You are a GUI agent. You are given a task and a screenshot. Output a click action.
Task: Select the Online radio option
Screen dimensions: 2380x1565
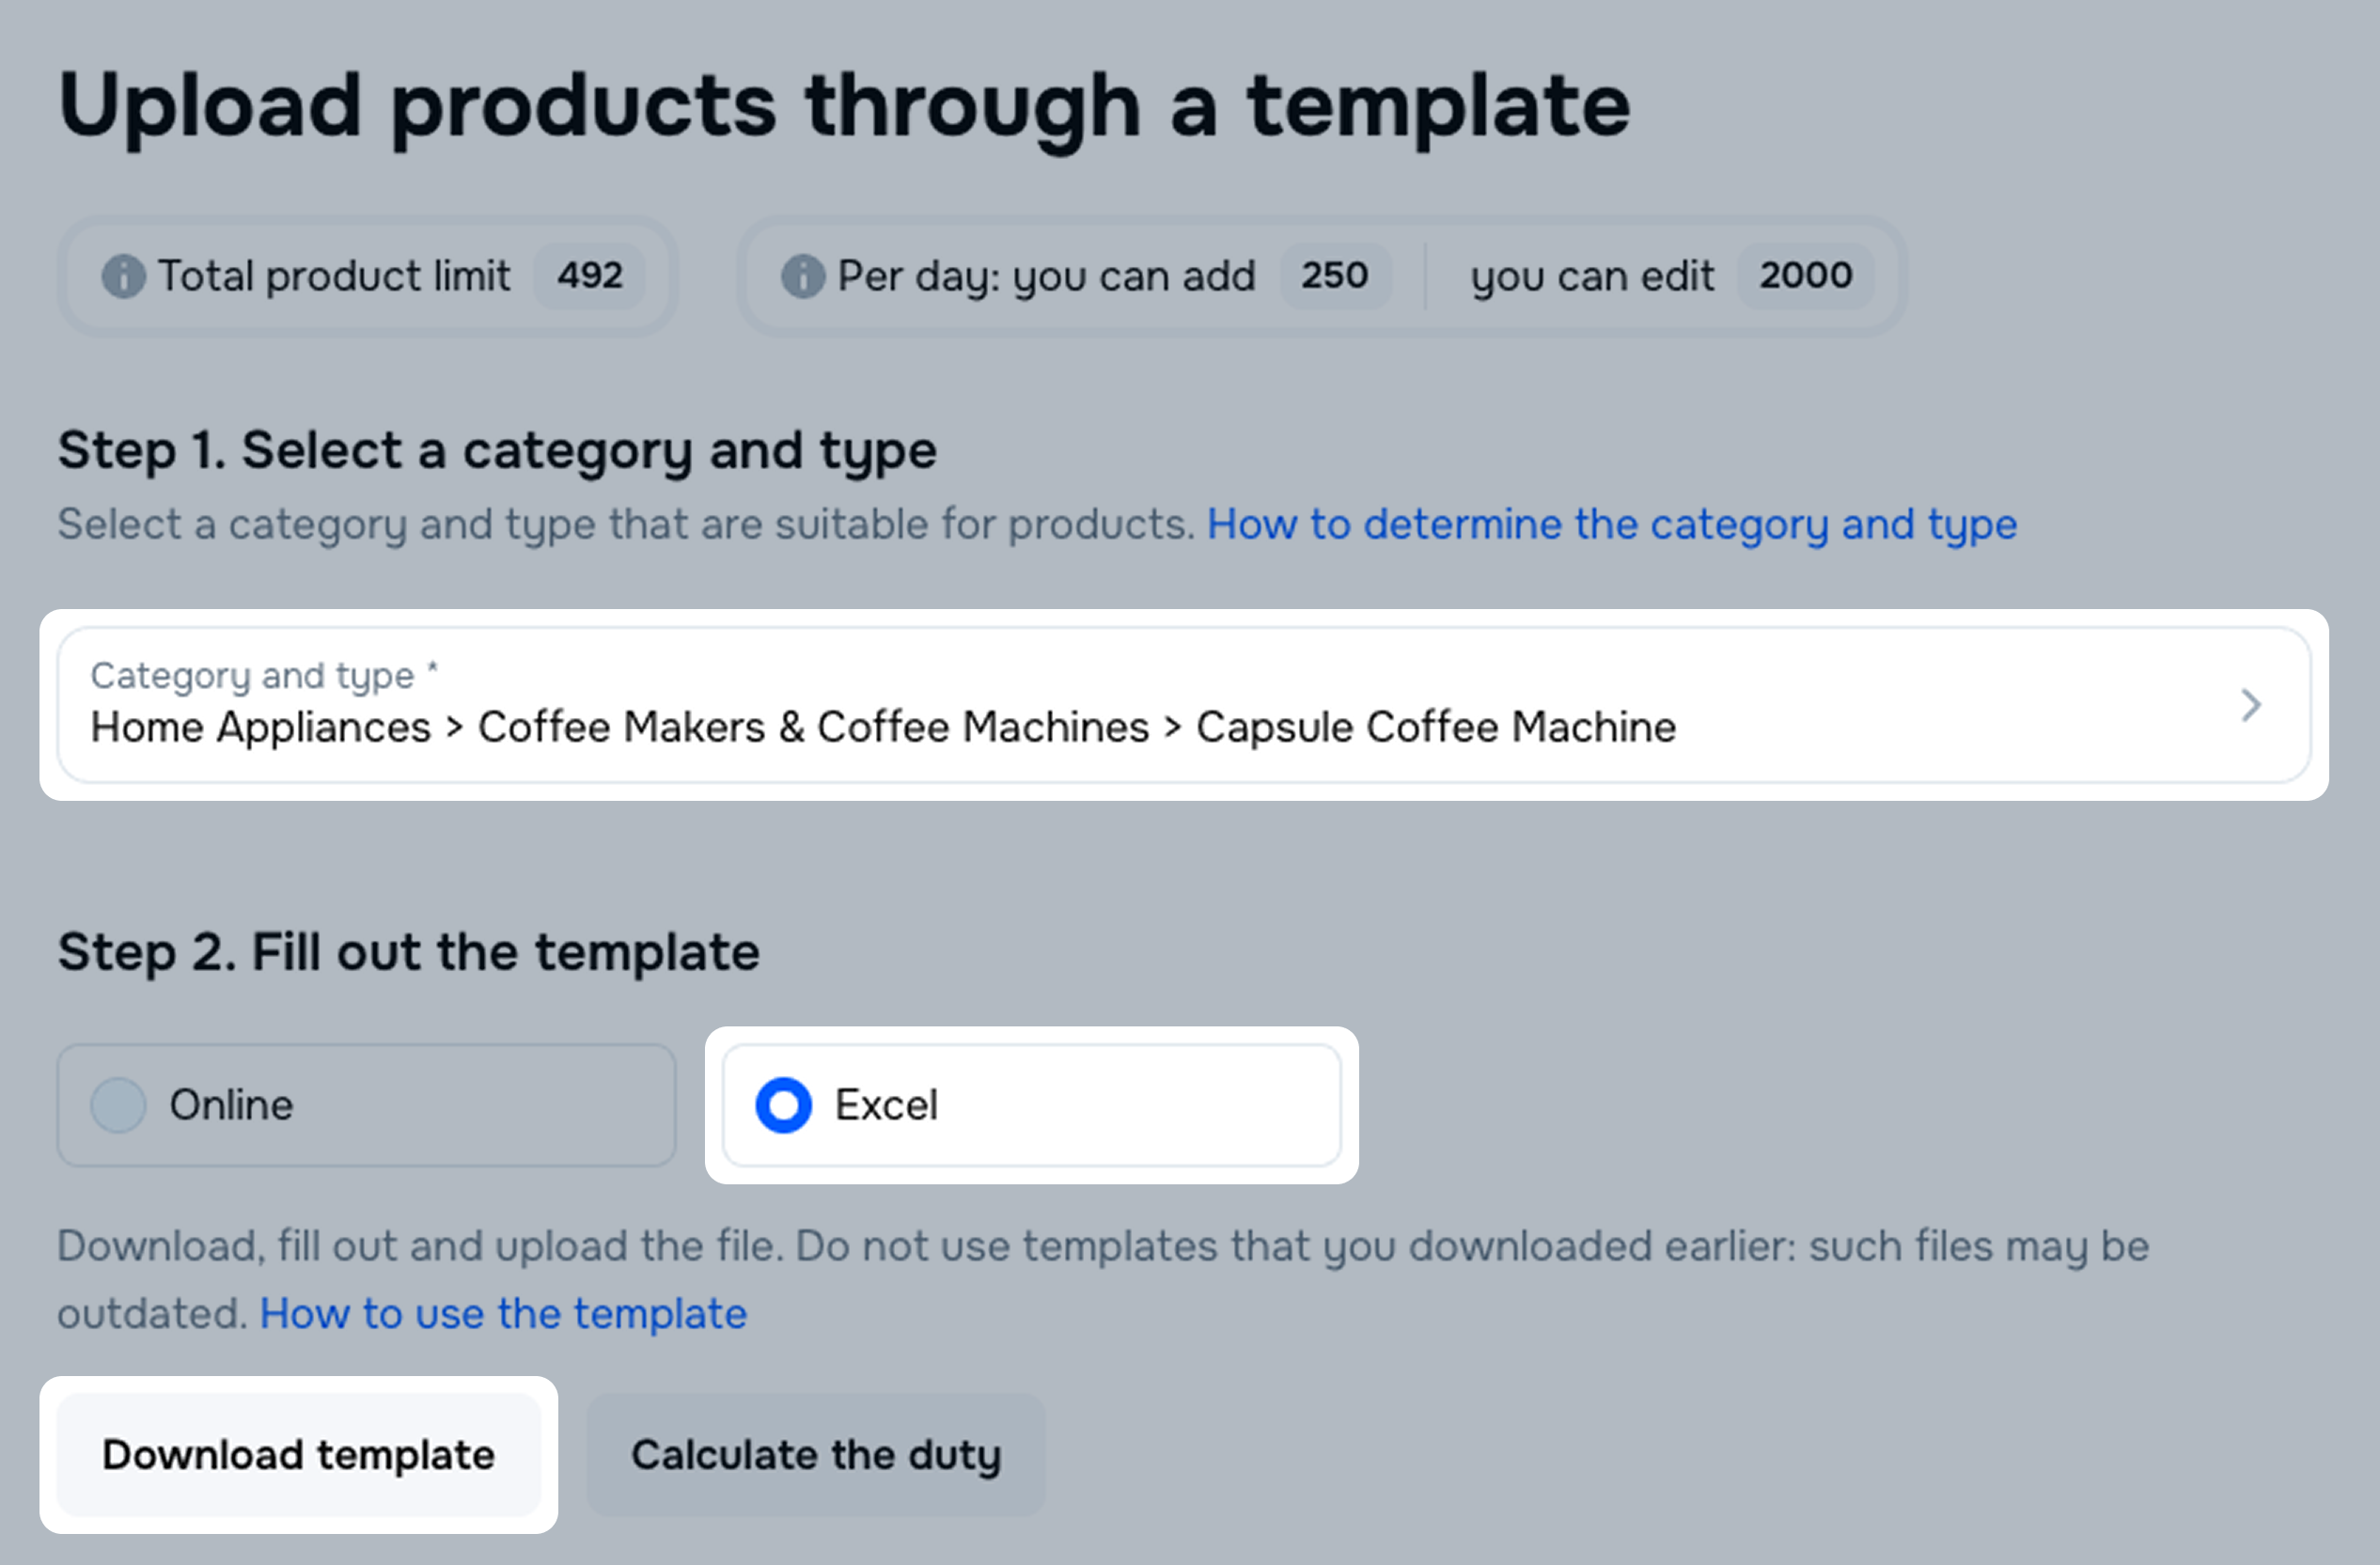click(x=118, y=1105)
